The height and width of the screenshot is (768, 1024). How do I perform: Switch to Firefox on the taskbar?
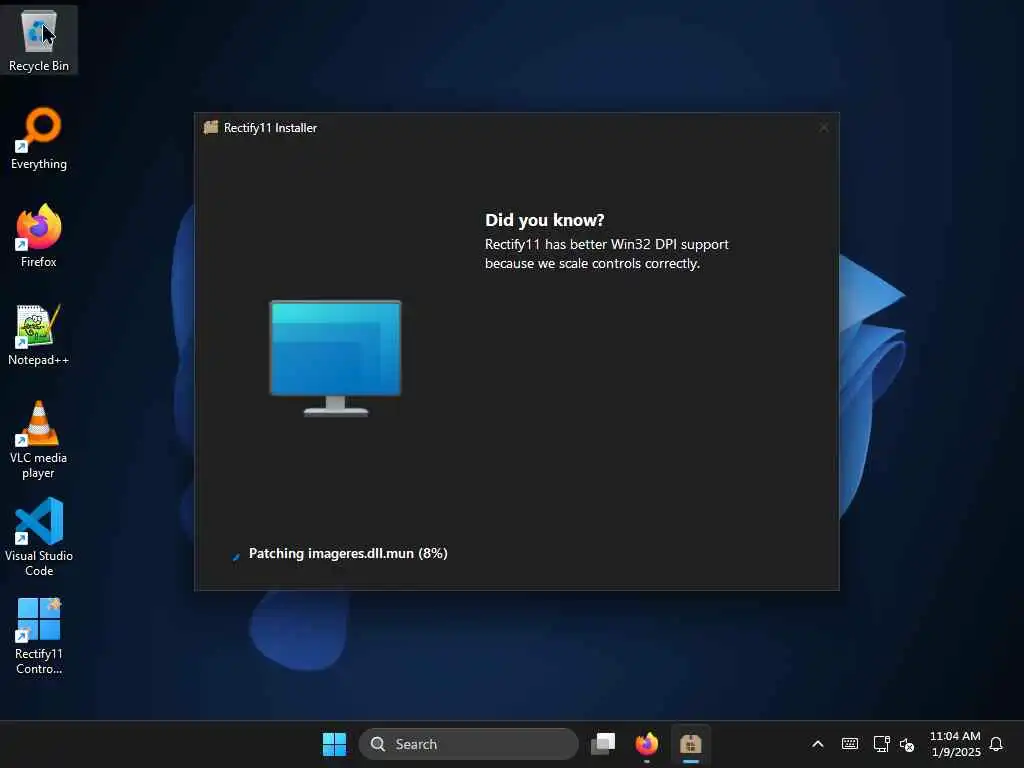tap(647, 744)
